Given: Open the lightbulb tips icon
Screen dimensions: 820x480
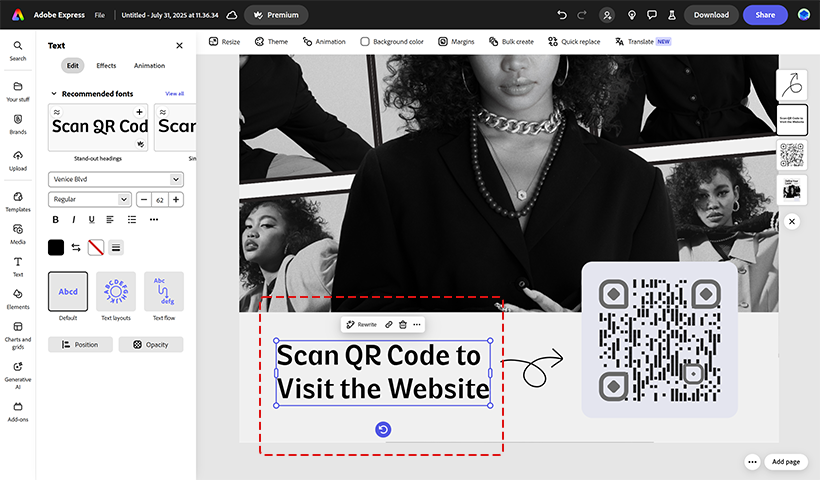Looking at the screenshot, I should click(x=632, y=15).
